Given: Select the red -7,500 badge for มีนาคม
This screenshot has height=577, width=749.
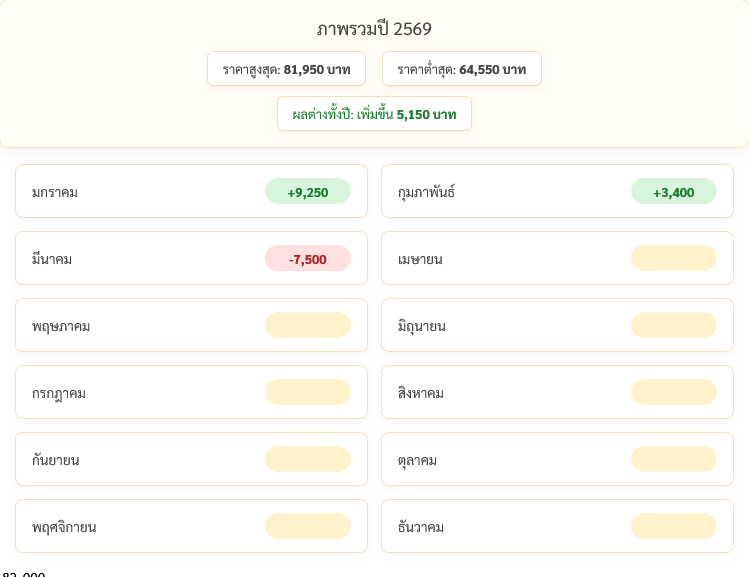Looking at the screenshot, I should [307, 258].
